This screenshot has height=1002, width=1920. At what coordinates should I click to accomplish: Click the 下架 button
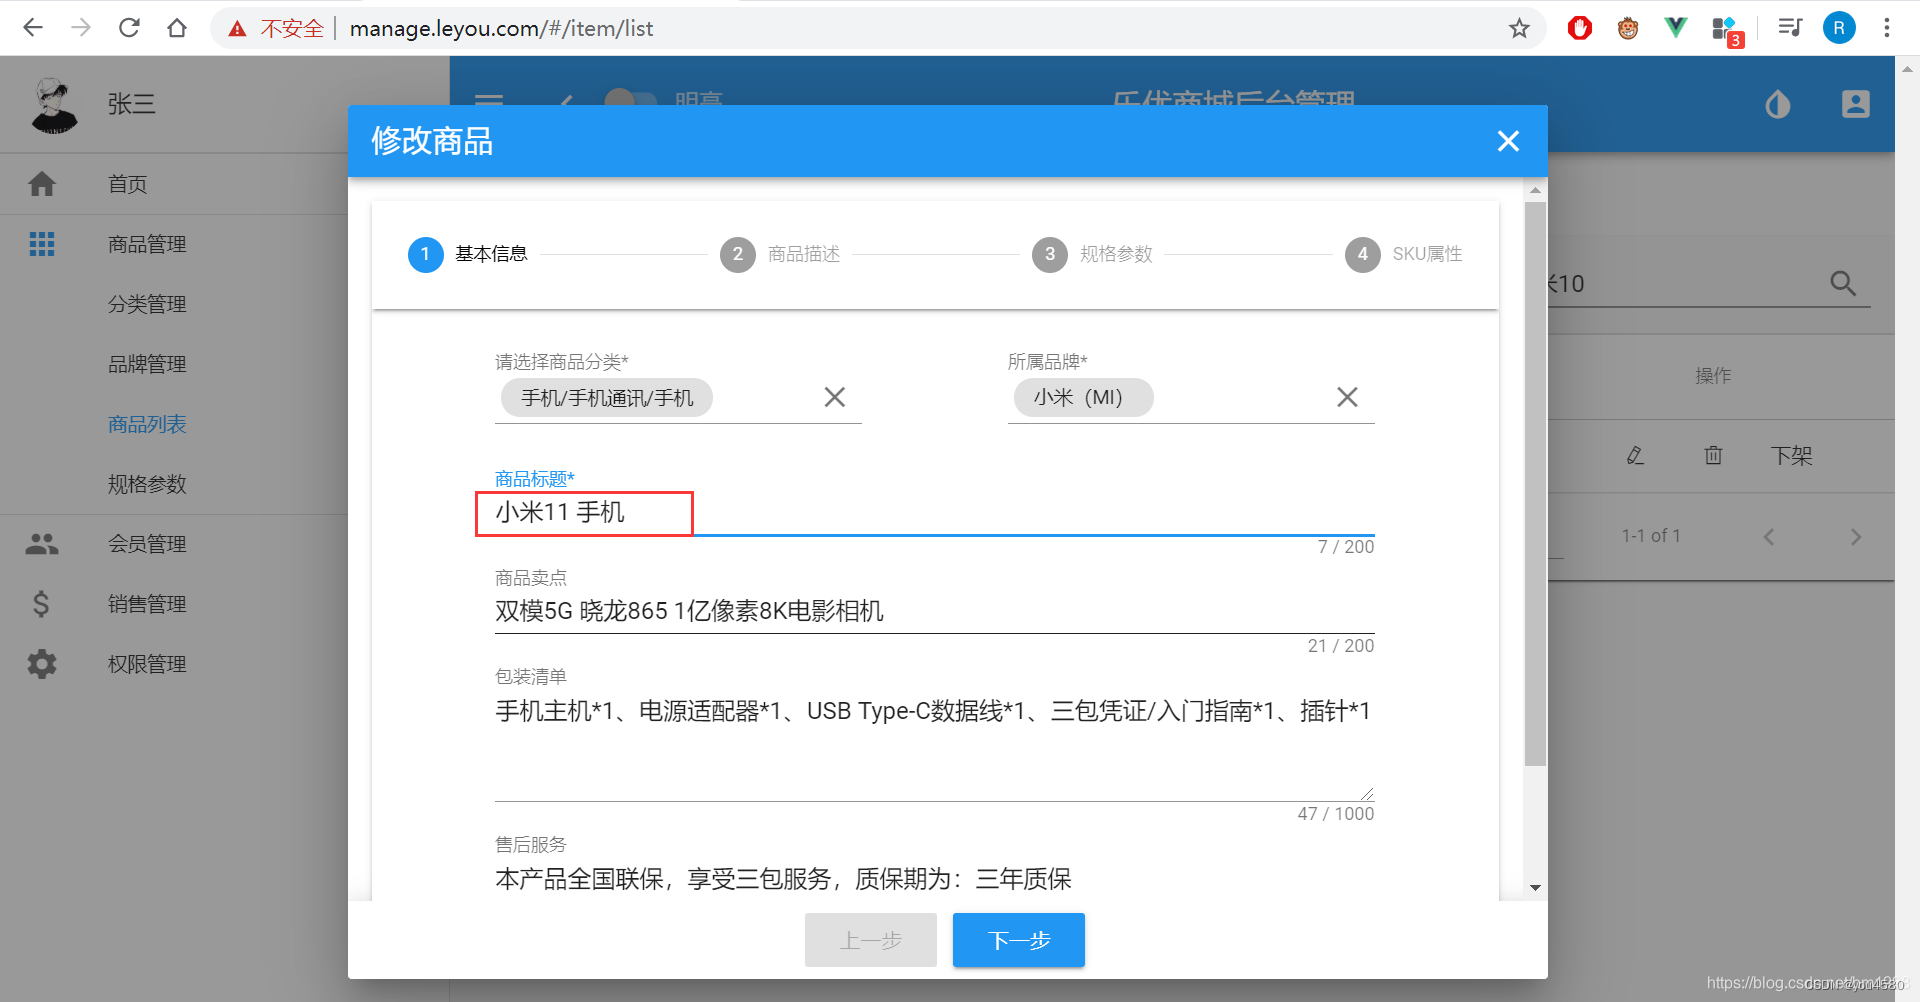[1791, 456]
